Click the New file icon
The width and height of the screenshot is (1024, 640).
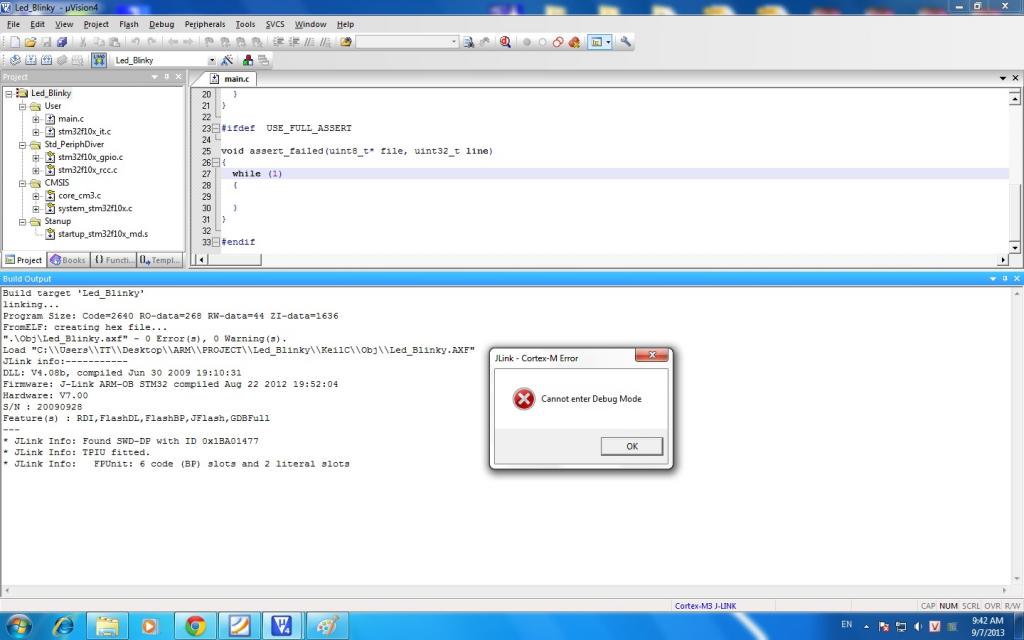[14, 42]
